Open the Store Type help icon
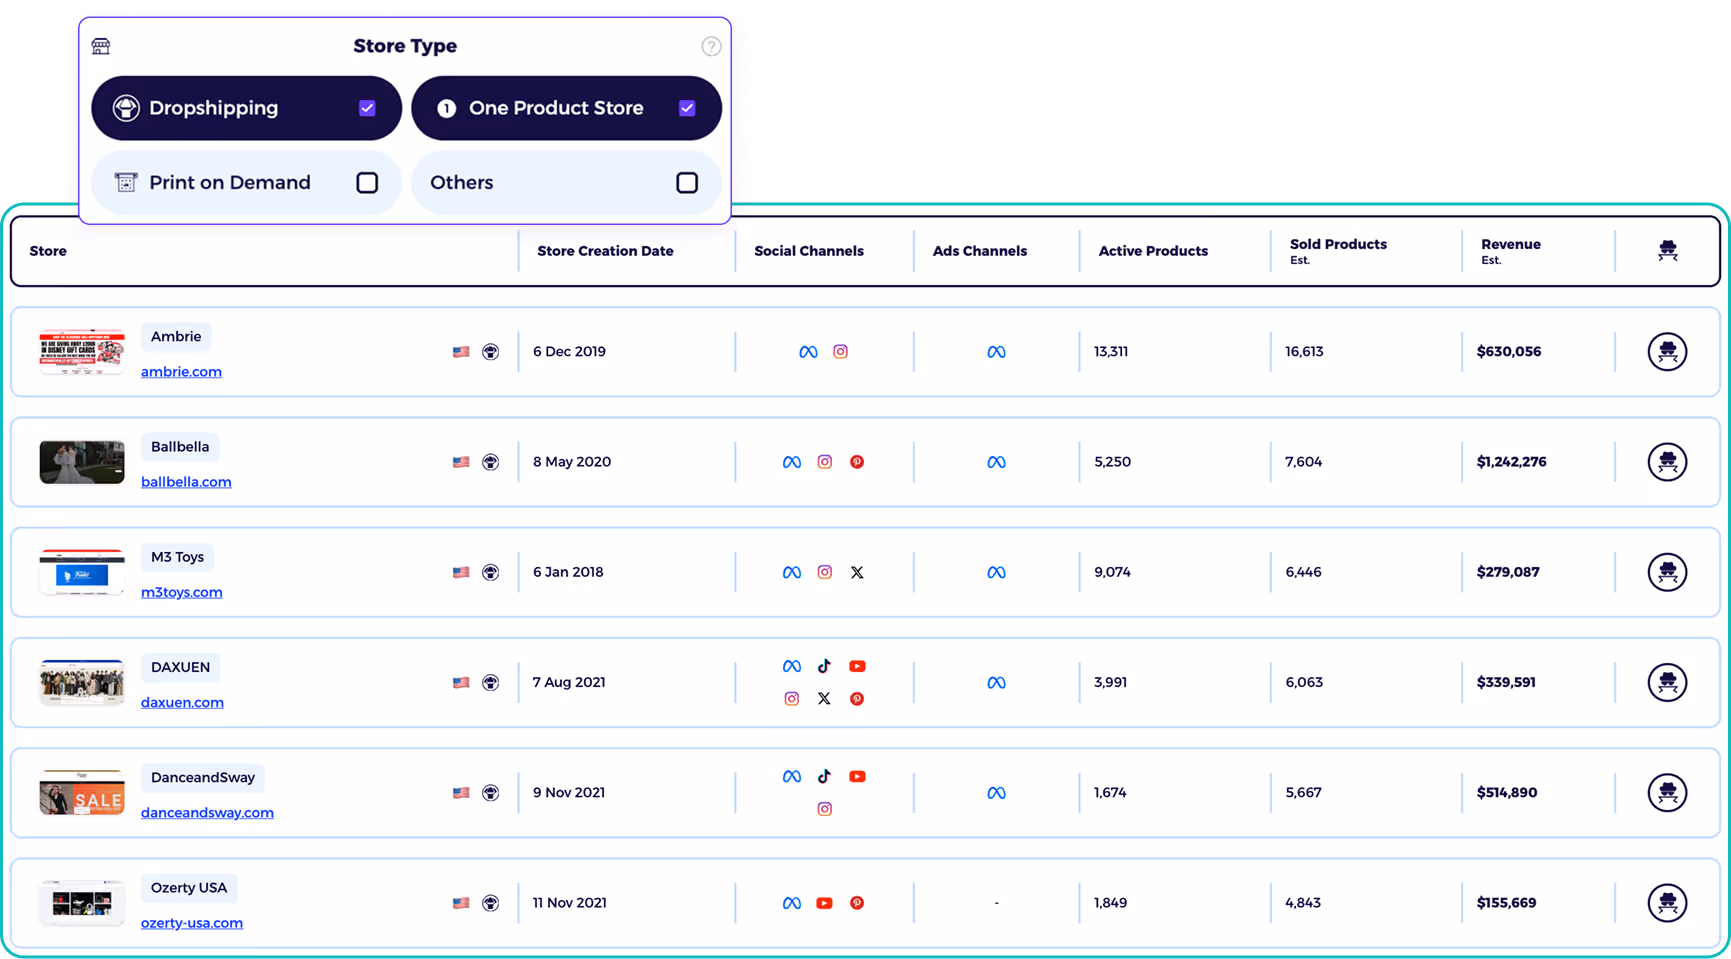This screenshot has height=959, width=1731. 711,46
